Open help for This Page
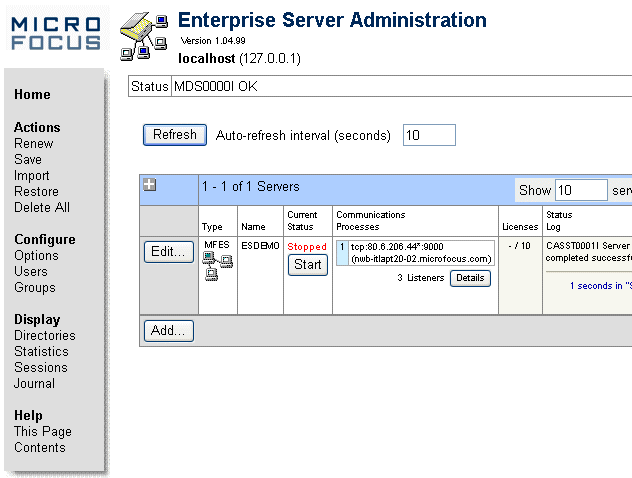 point(43,432)
